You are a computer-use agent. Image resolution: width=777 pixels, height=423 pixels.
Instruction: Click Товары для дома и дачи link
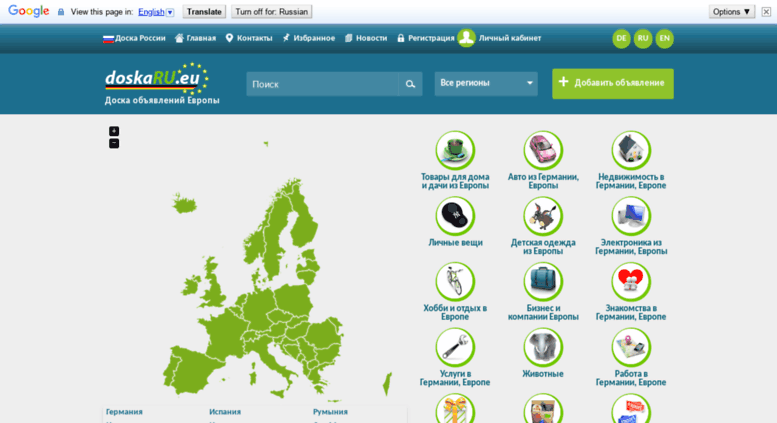455,181
